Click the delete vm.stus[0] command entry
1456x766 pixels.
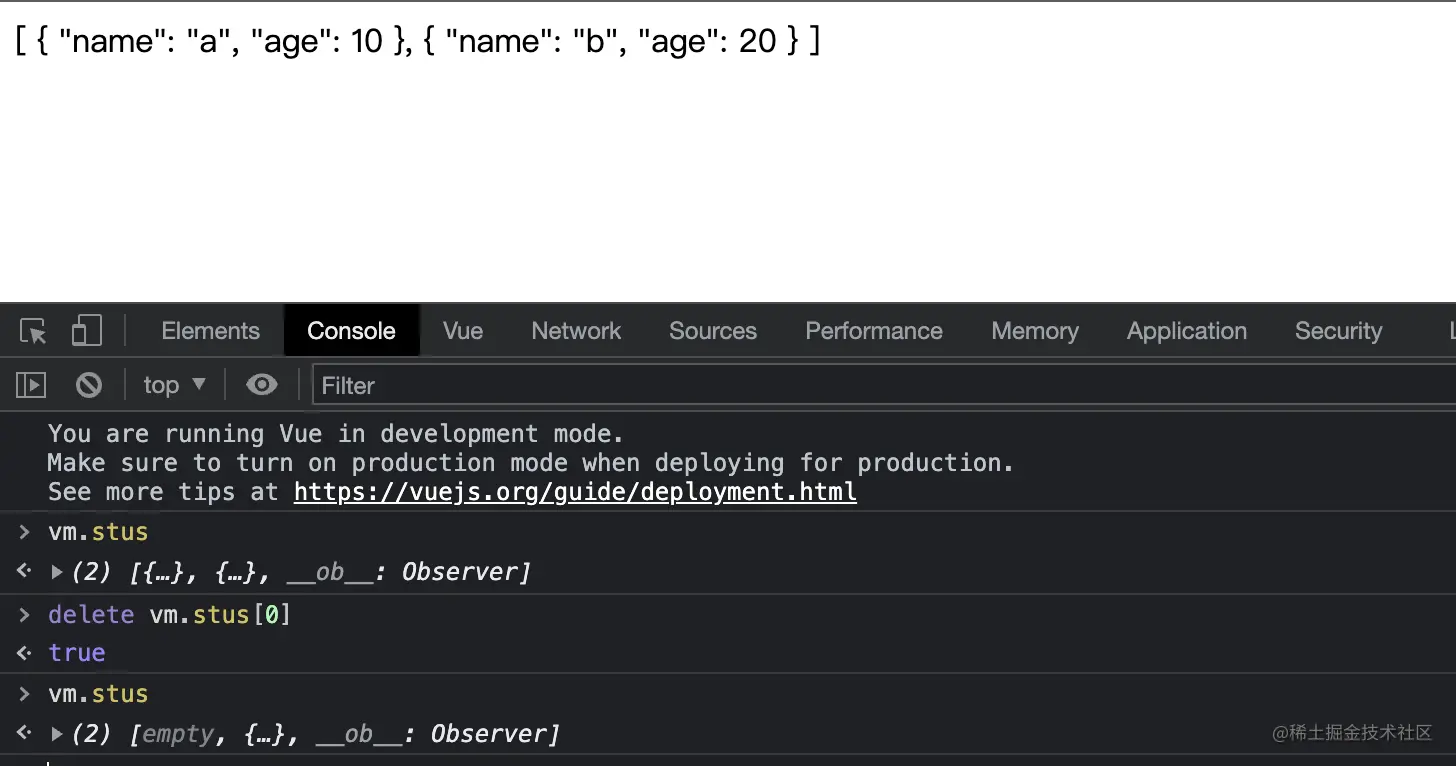pos(170,614)
